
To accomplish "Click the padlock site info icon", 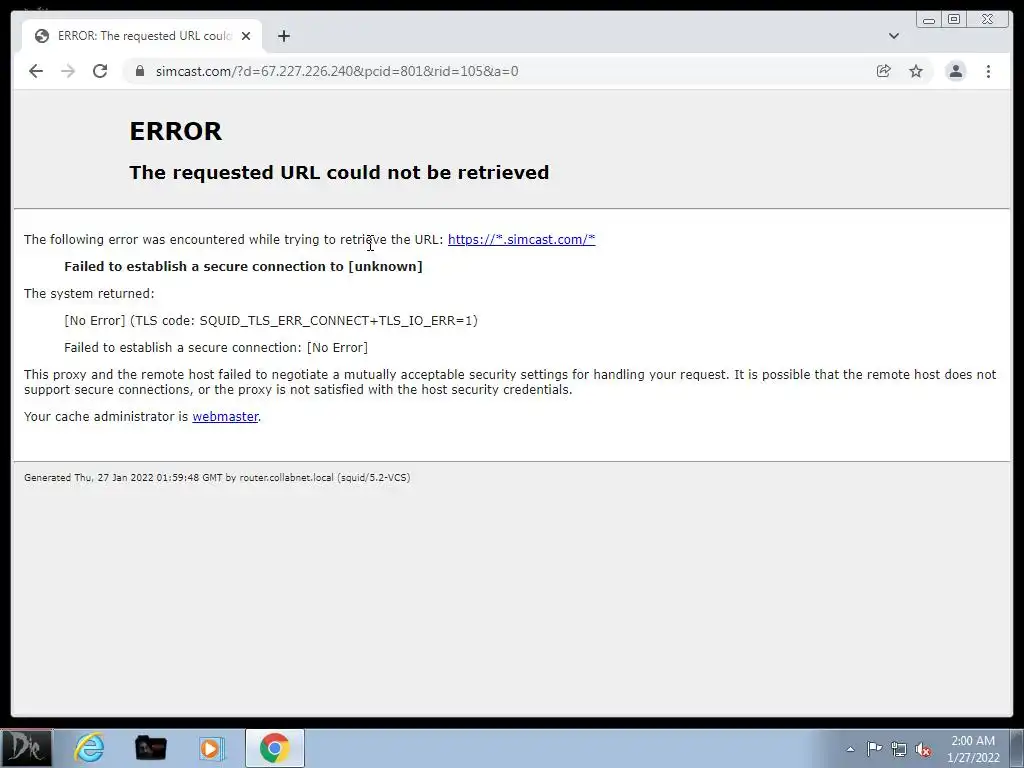I will click(139, 71).
